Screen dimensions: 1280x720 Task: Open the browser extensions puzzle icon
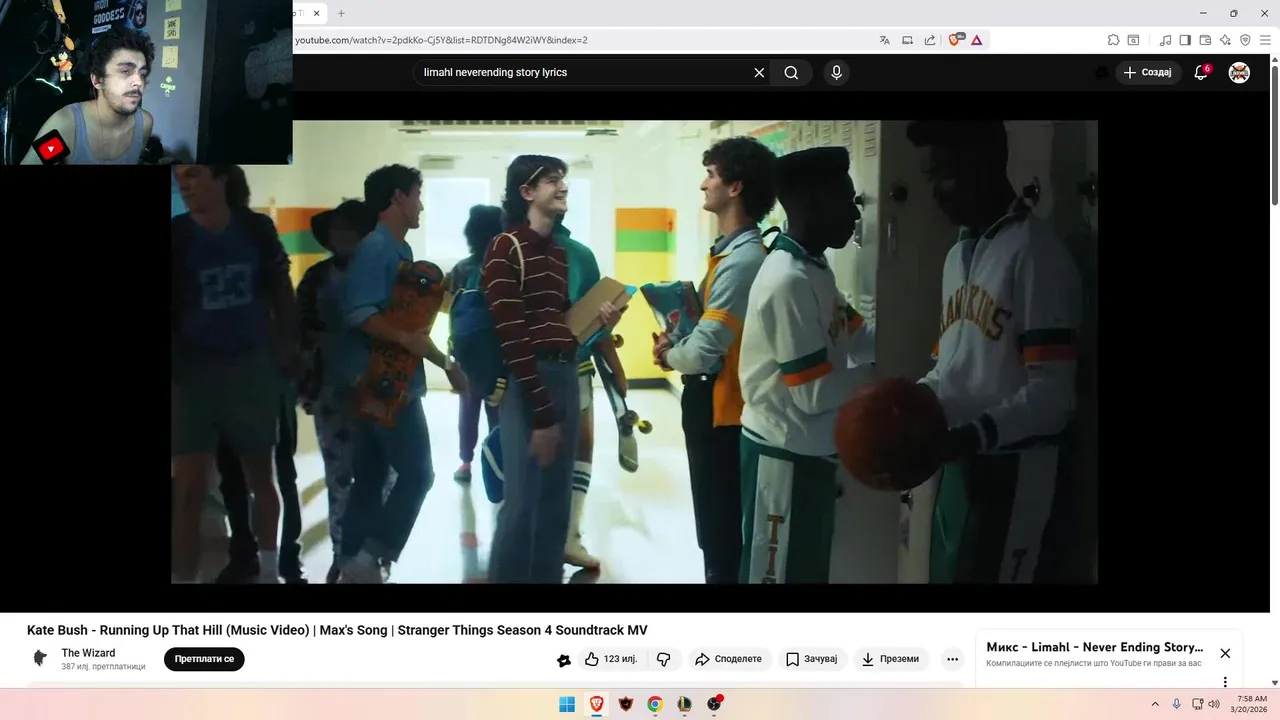tap(1113, 40)
